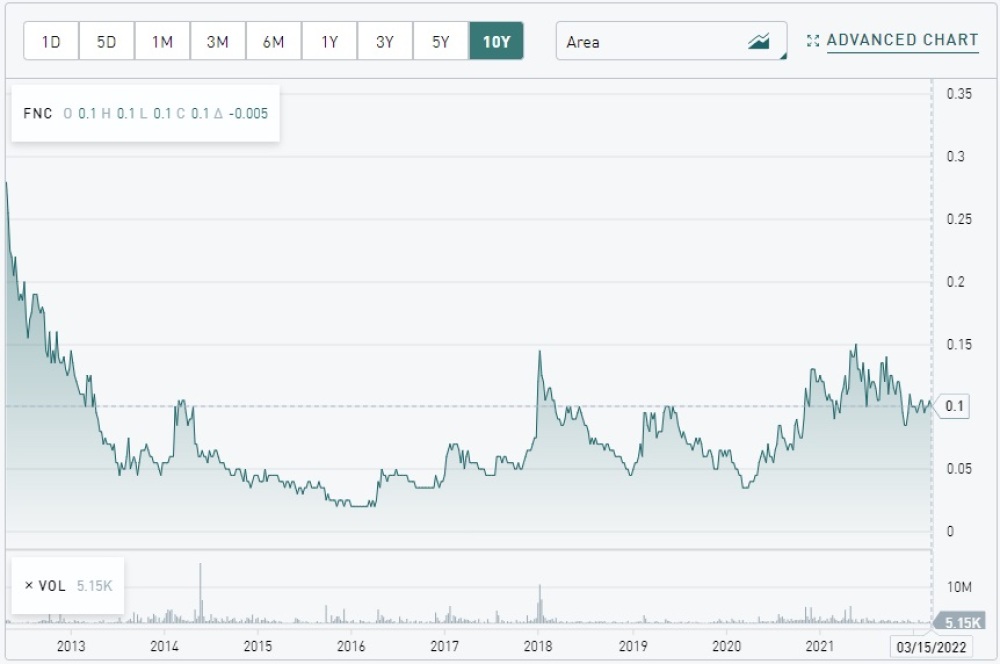Click the 2018 year label on axis
This screenshot has height=664, width=1000.
click(x=538, y=646)
